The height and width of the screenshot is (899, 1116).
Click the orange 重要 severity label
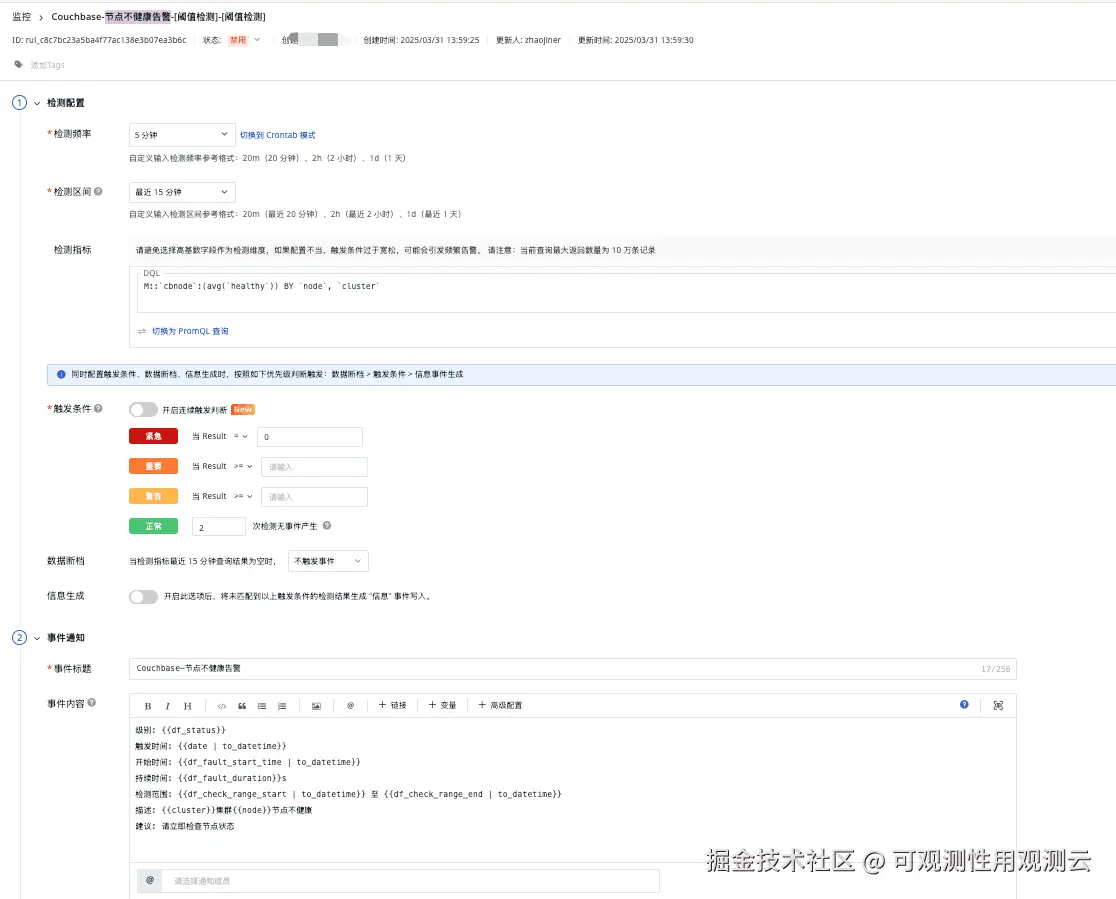(153, 466)
